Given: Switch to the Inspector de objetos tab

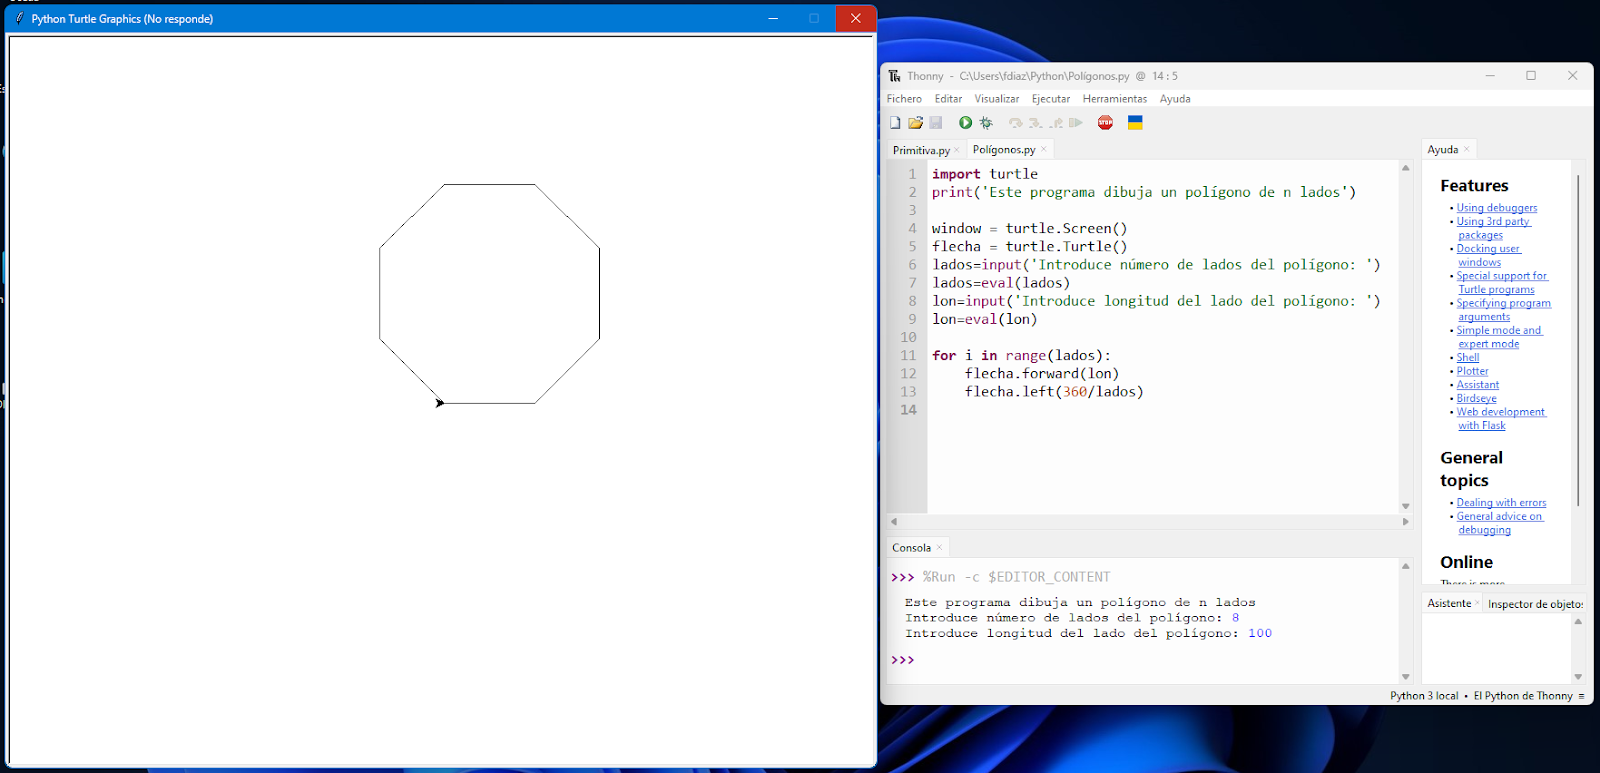Looking at the screenshot, I should click(x=1535, y=604).
